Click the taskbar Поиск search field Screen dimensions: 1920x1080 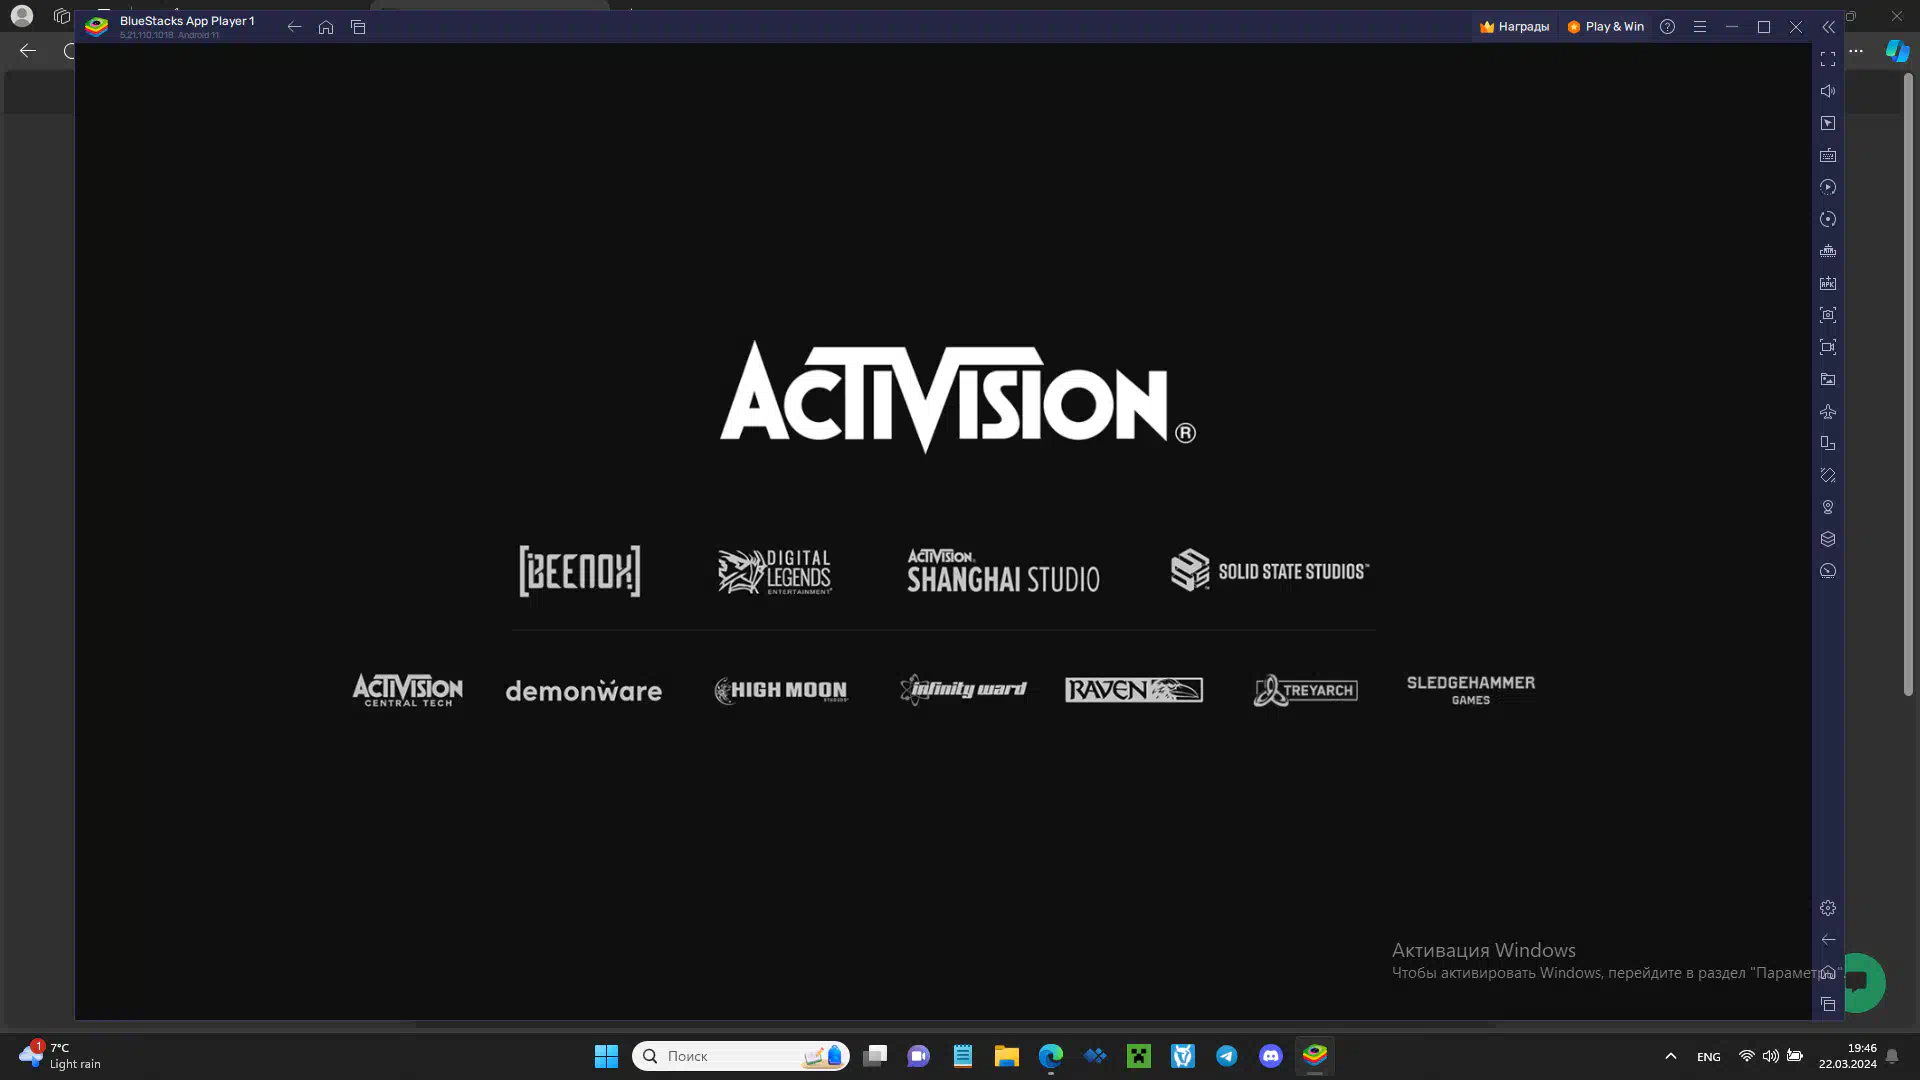coord(741,1056)
